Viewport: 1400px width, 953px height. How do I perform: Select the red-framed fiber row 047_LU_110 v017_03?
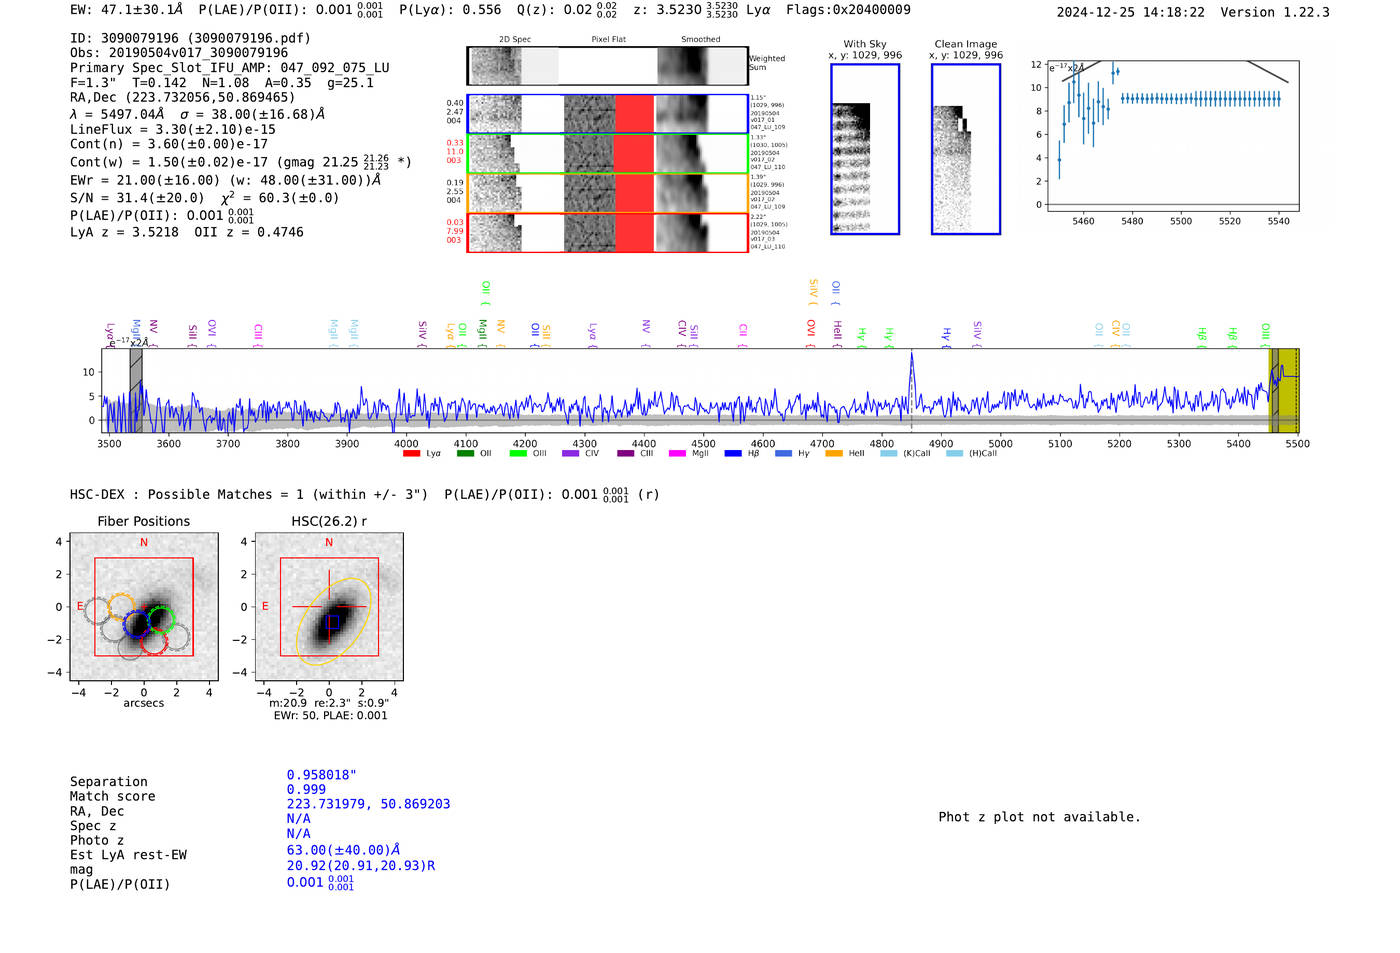(x=607, y=233)
